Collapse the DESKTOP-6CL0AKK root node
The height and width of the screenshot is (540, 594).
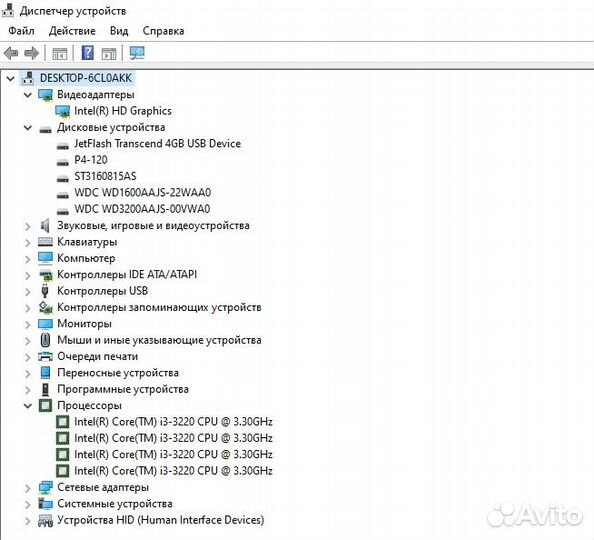(x=10, y=78)
